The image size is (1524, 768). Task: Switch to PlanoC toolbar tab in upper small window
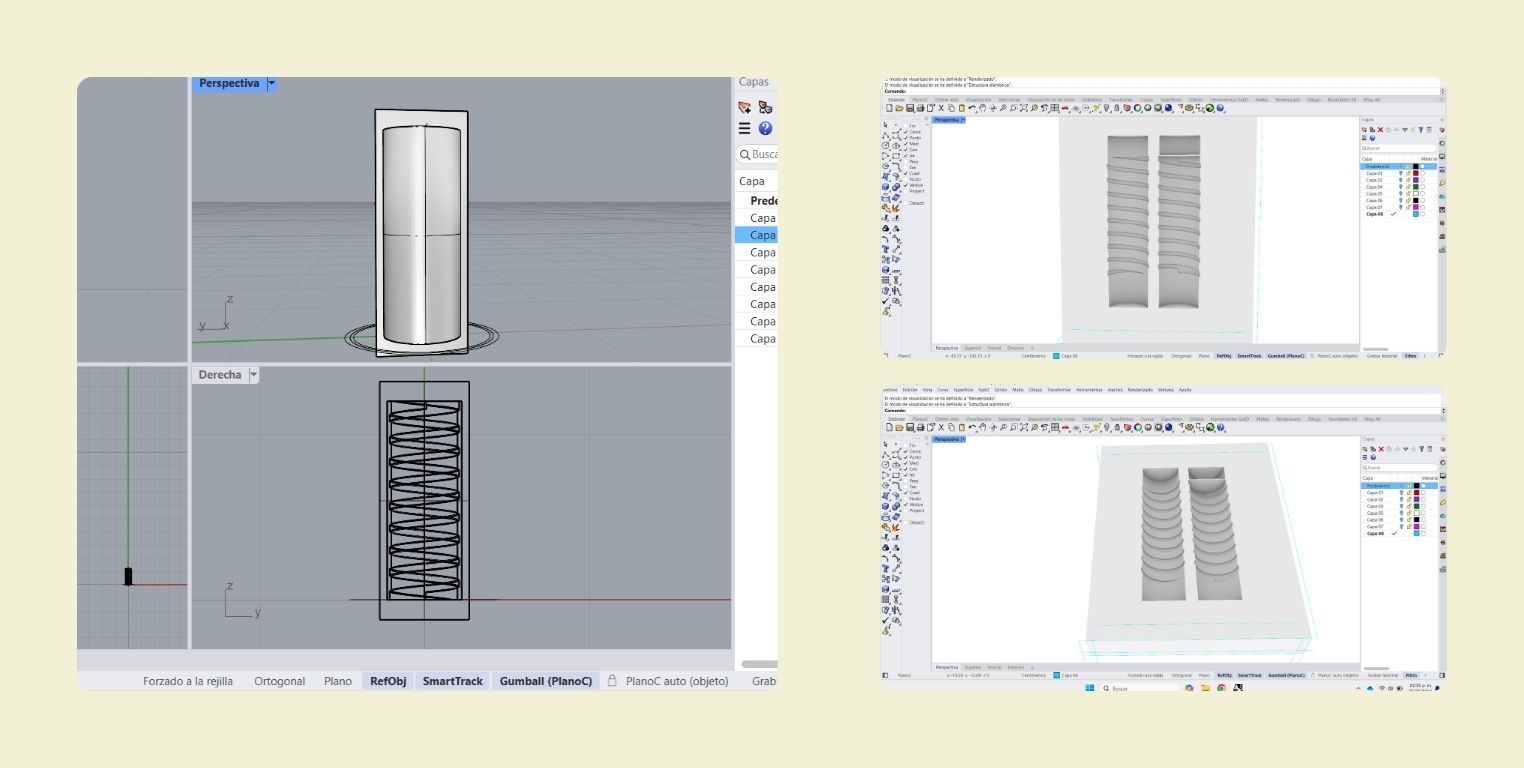(x=920, y=100)
